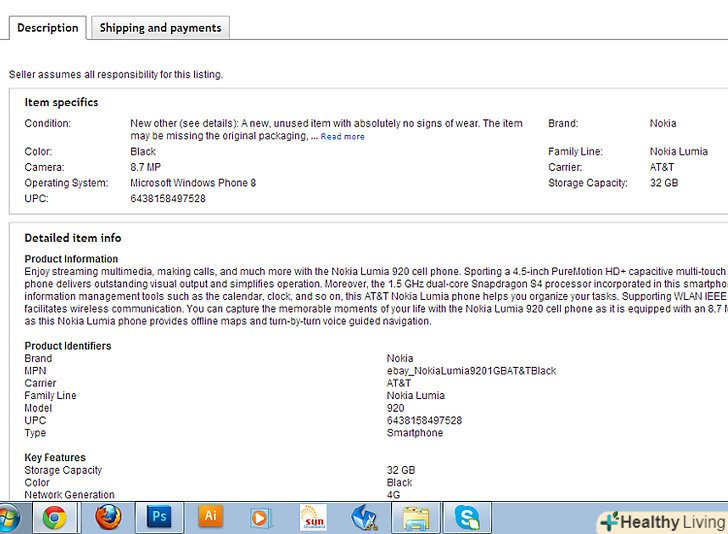Click Seller assumes all responsibility text

pos(116,74)
